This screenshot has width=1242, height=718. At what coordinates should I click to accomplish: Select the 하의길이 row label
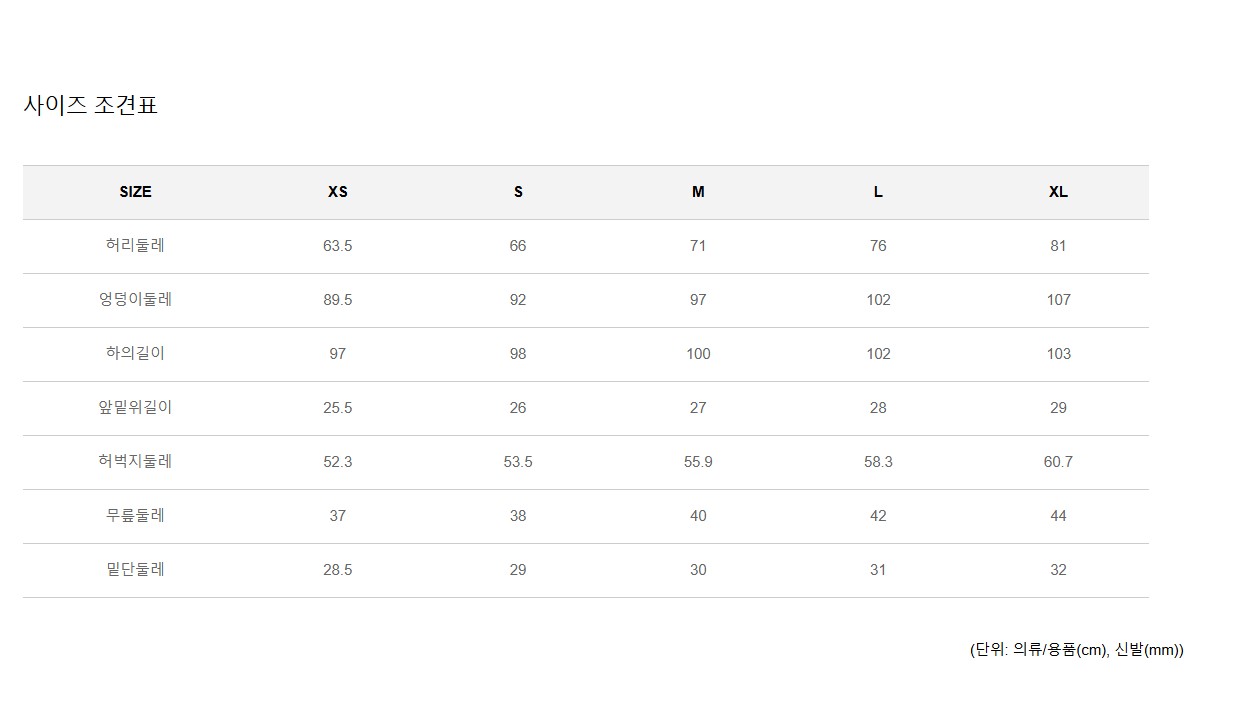135,354
